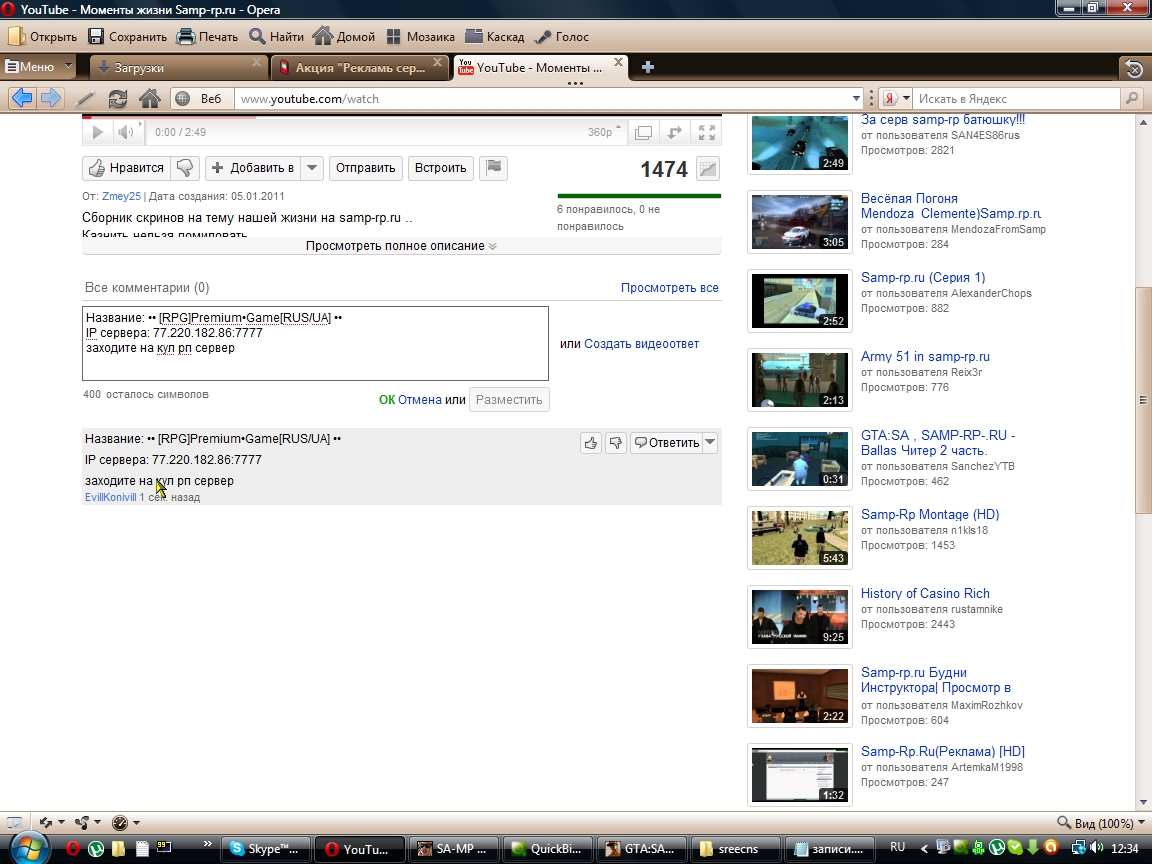Open the Ответить dropdown arrow
The image size is (1152, 864).
(710, 442)
